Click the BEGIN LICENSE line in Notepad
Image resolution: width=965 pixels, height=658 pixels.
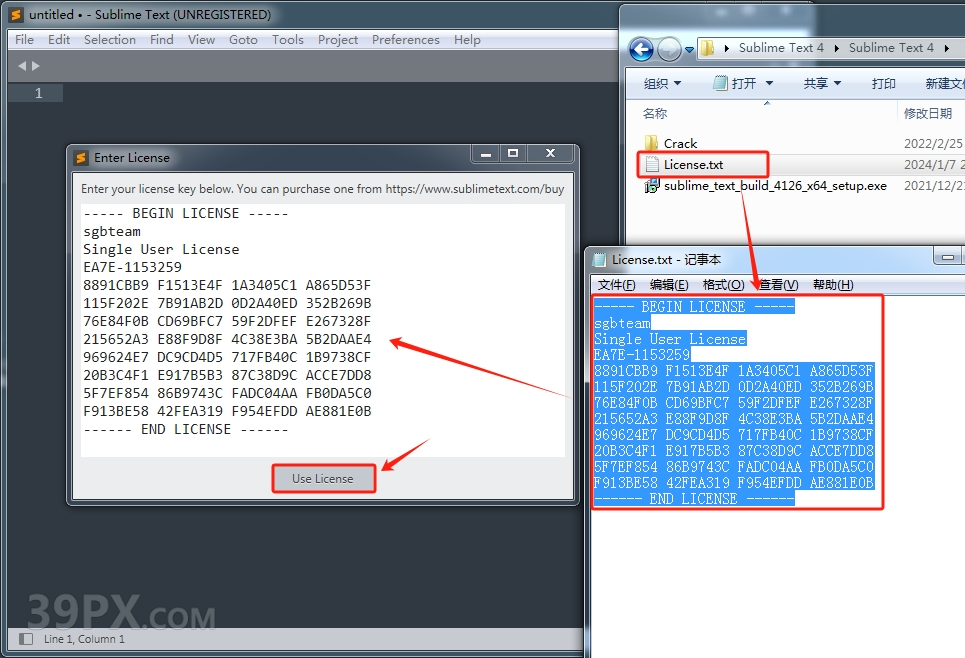694,307
